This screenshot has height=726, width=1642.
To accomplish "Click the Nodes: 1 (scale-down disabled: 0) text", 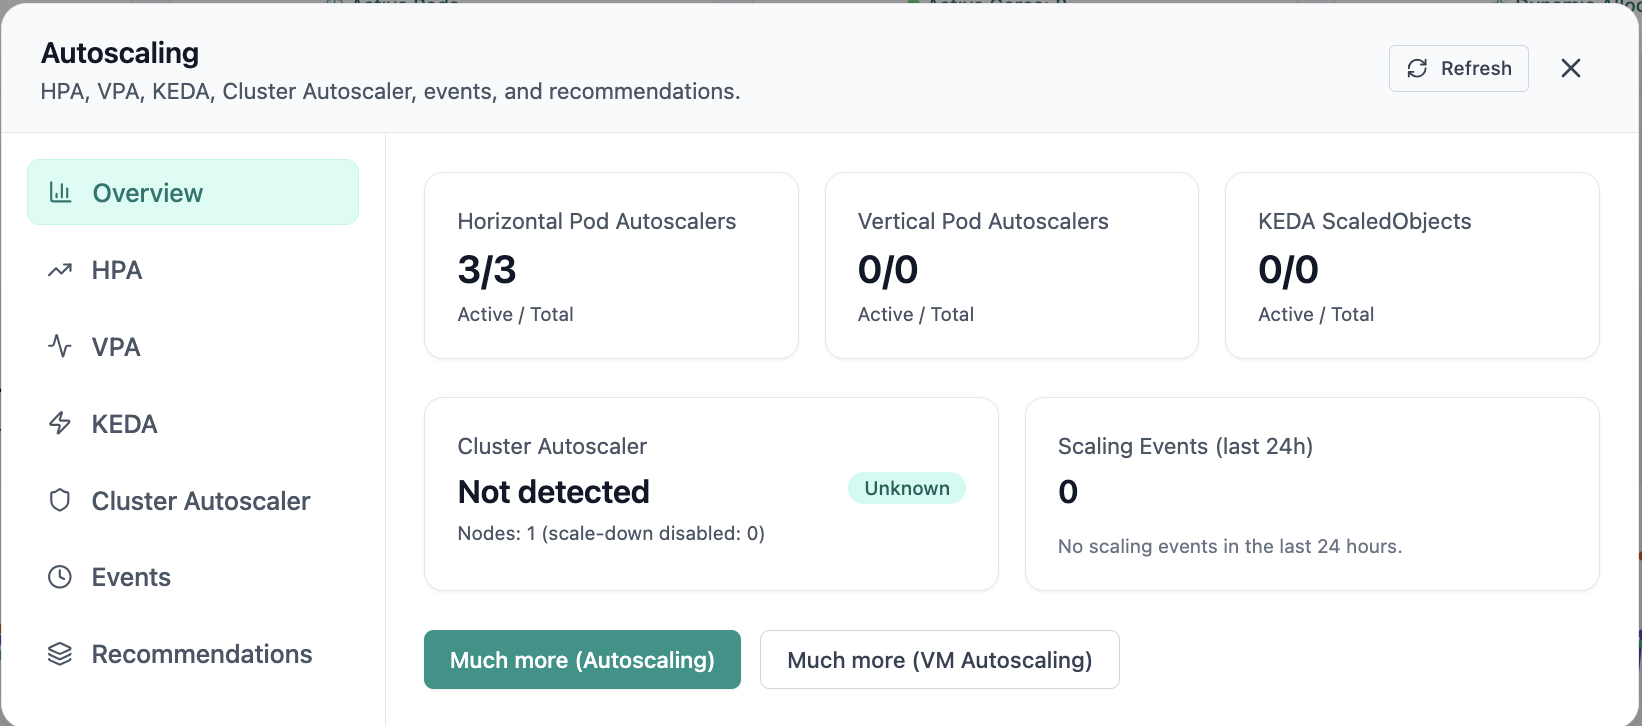I will click(611, 534).
